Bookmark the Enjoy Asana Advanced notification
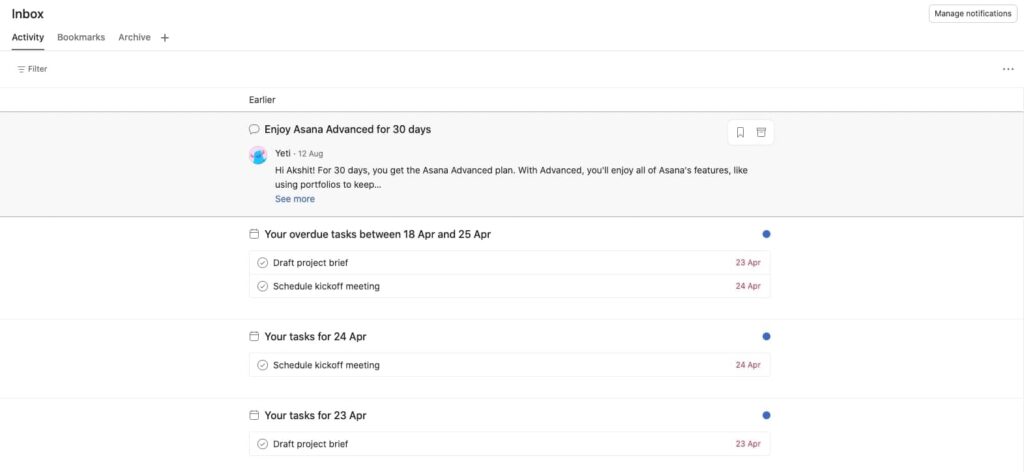 [740, 133]
